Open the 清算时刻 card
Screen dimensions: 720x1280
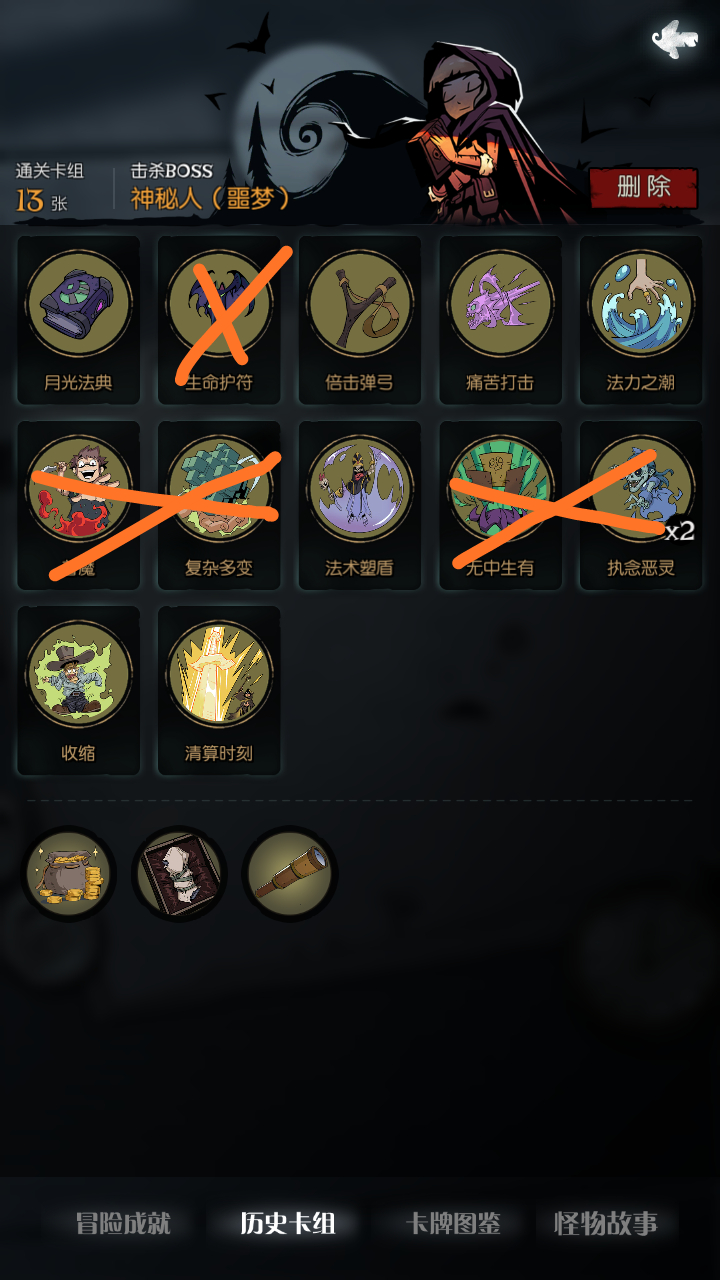(x=219, y=690)
